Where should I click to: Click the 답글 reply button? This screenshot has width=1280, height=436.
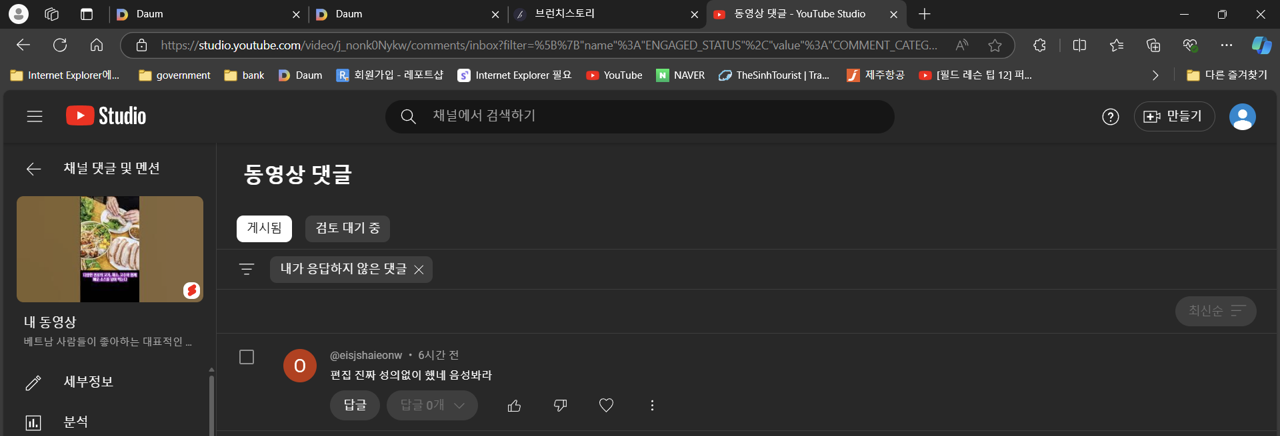click(x=355, y=405)
